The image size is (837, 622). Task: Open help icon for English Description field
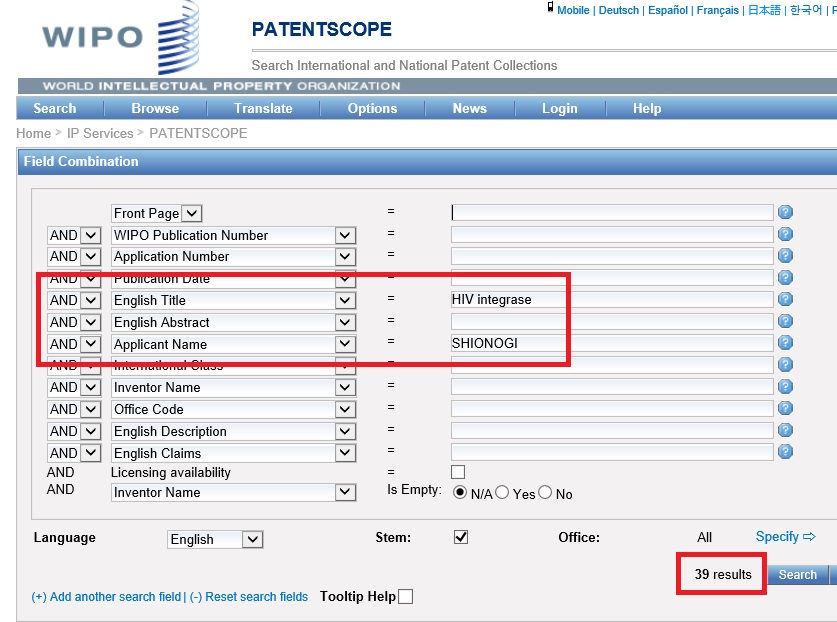coord(785,430)
